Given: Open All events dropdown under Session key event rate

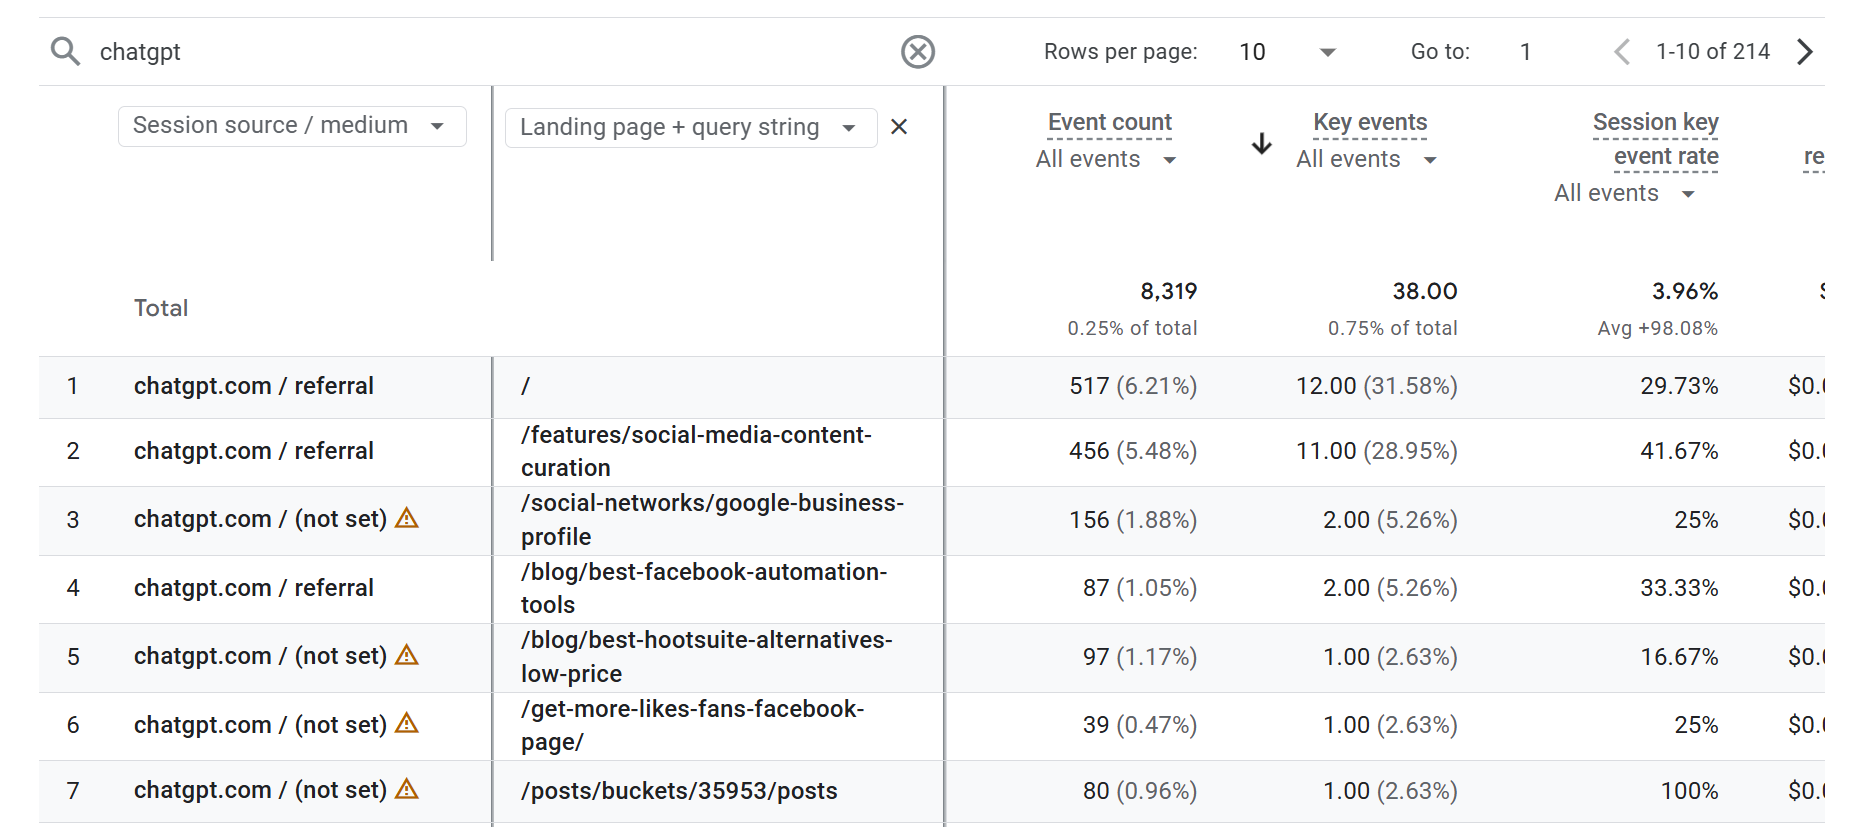Looking at the screenshot, I should click(1625, 194).
